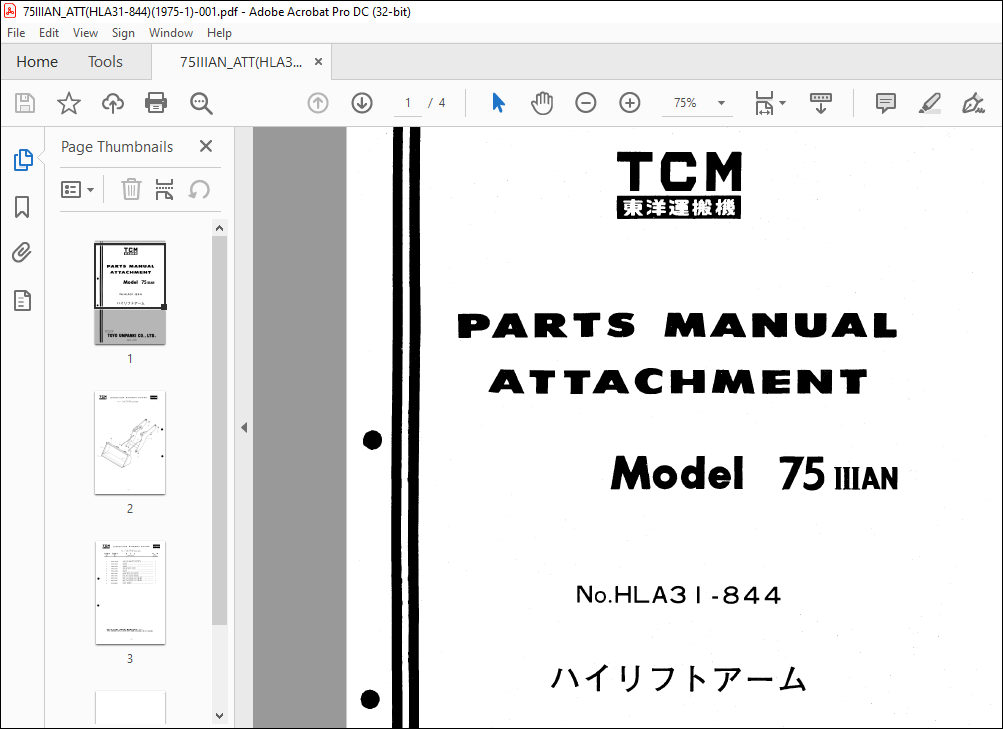Zoom out with minus icon
The image size is (1003, 729).
pyautogui.click(x=585, y=103)
